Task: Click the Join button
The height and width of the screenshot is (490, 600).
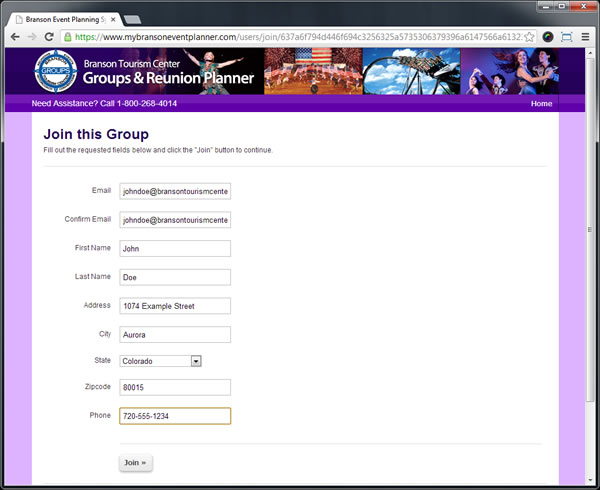Action: 135,463
